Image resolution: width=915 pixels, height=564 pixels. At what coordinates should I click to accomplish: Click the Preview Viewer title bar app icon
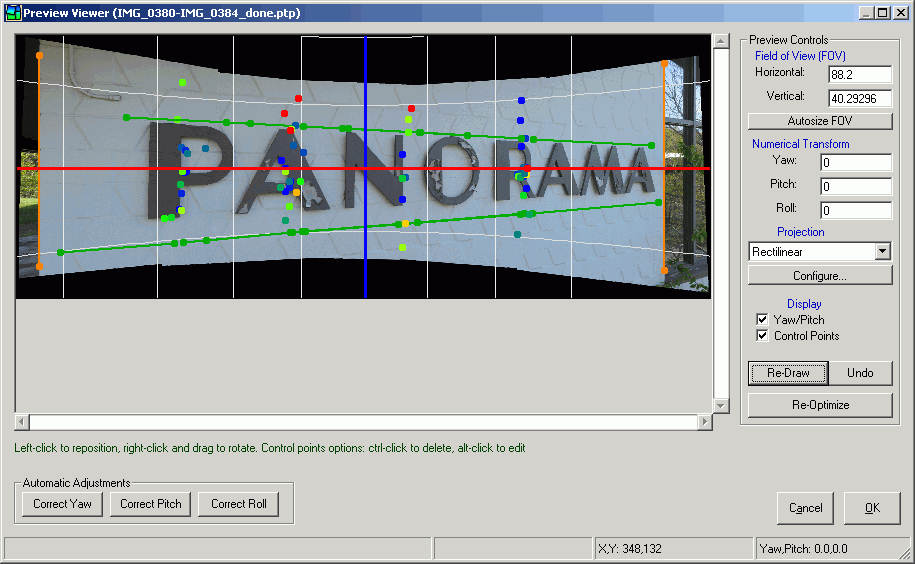coord(13,13)
